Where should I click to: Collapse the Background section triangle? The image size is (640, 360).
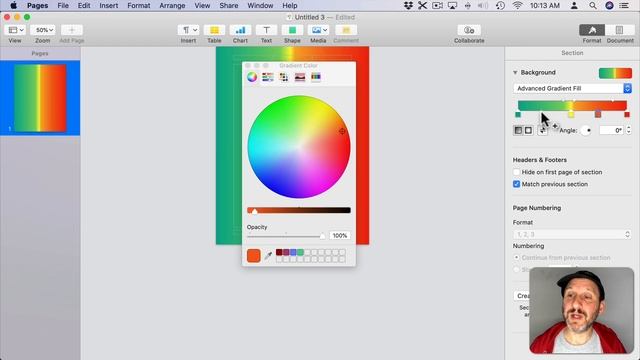tap(515, 73)
